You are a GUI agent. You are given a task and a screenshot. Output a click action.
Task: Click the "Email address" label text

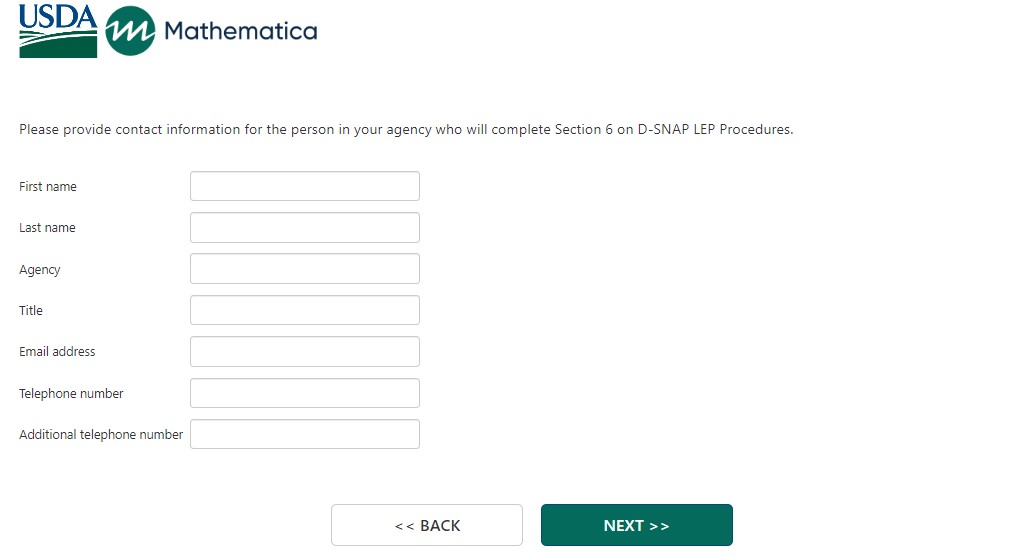(57, 352)
